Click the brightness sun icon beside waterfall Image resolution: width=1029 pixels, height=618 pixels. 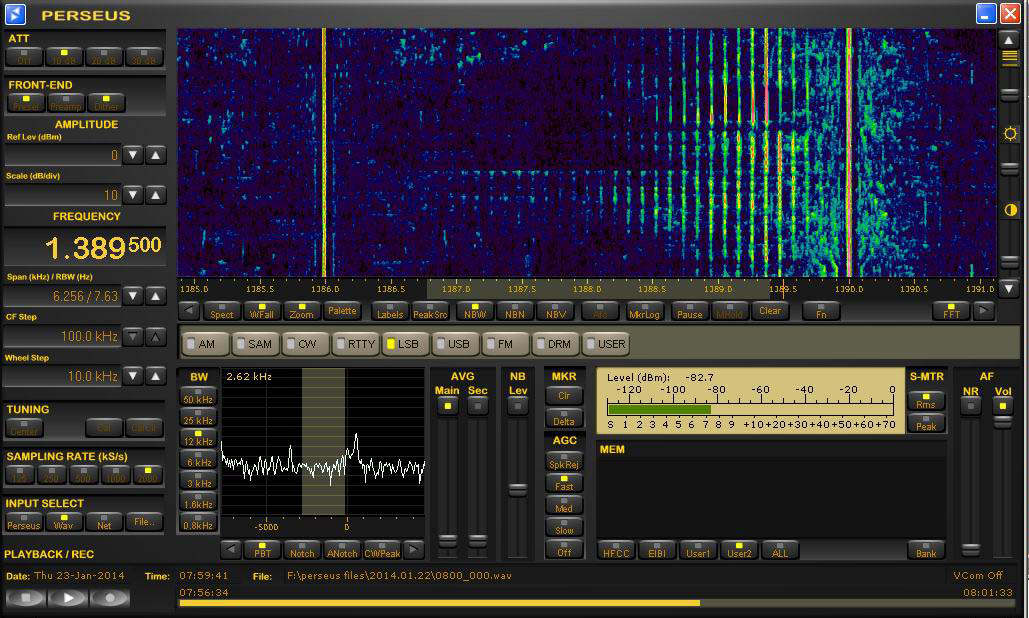coord(1010,134)
